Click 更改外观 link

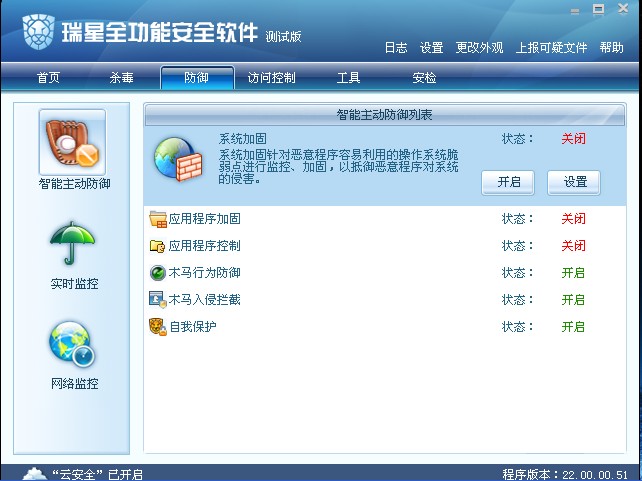coord(479,47)
